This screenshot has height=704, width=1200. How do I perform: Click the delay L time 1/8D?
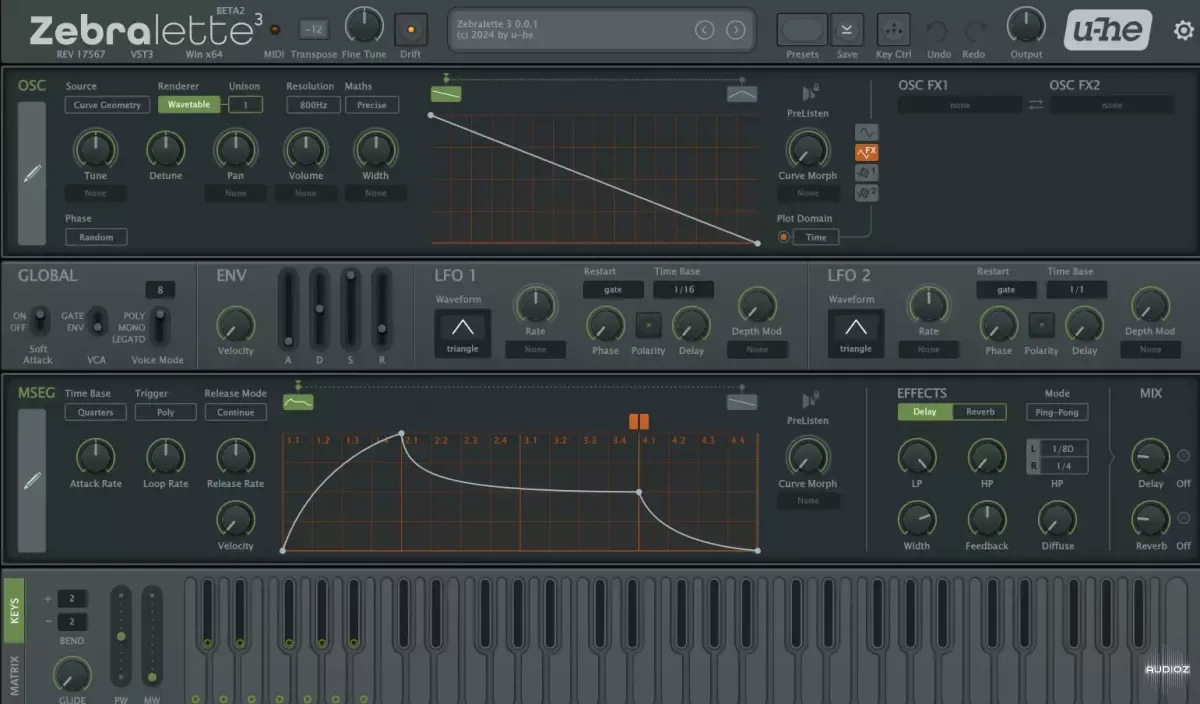click(x=1064, y=449)
